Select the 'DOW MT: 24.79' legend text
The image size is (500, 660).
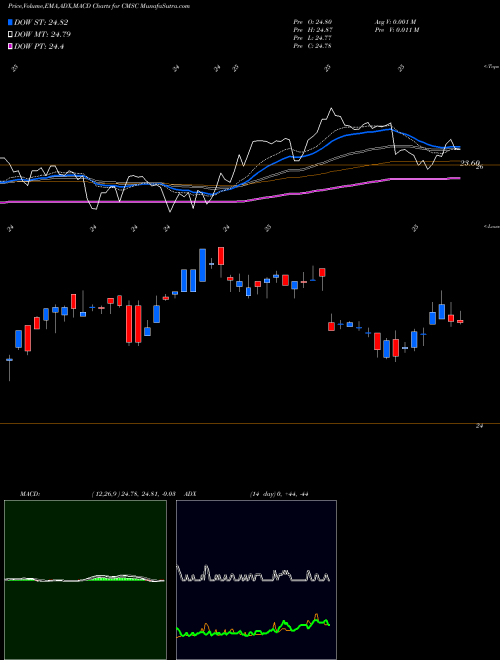[43, 35]
